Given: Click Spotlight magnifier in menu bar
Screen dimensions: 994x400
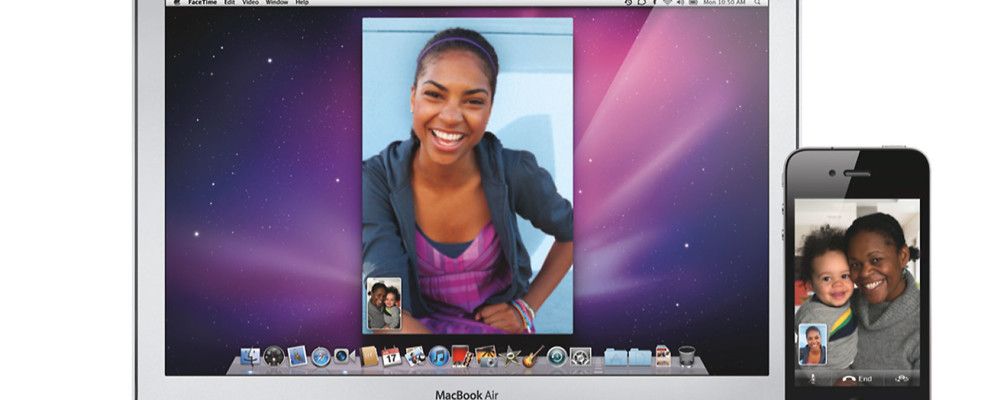Looking at the screenshot, I should coord(758,3).
